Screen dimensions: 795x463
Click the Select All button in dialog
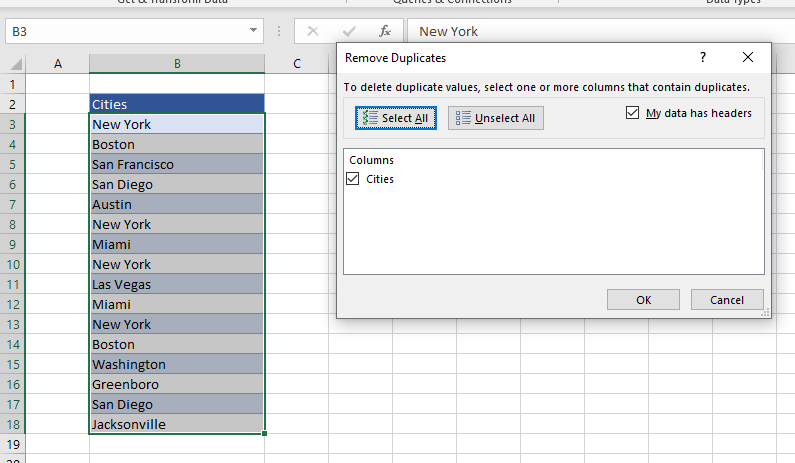point(395,118)
